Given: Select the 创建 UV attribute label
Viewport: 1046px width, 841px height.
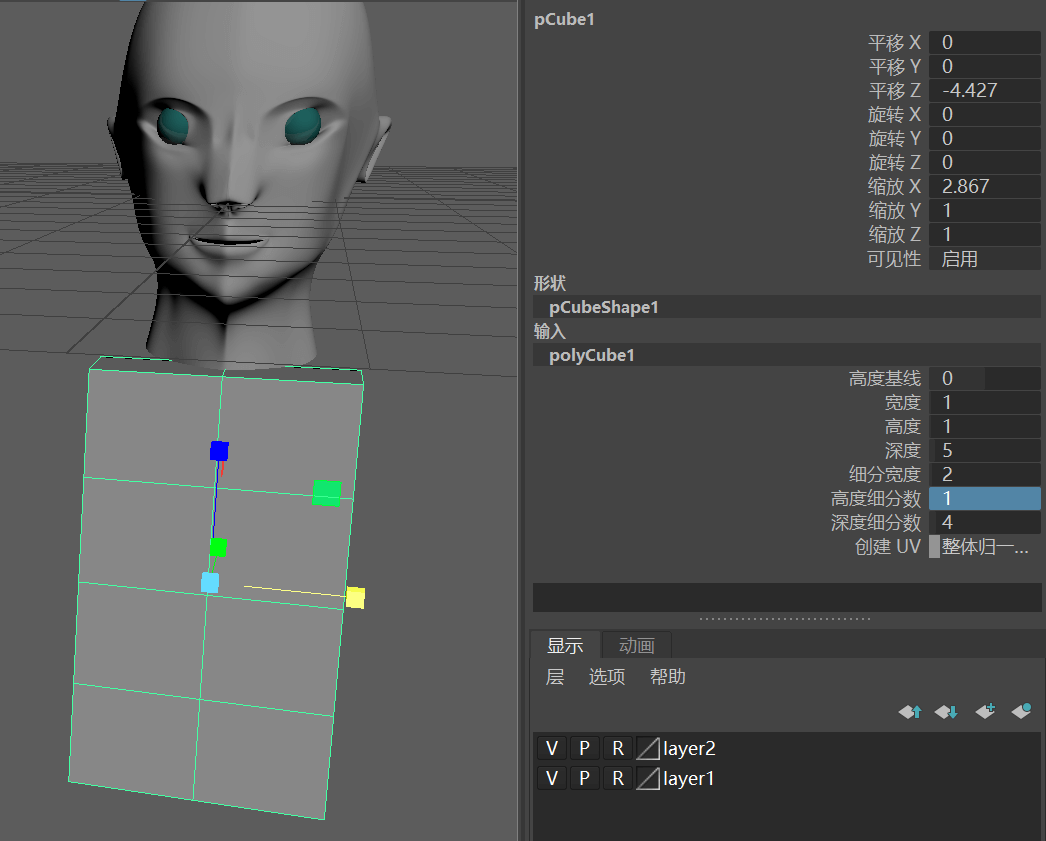Looking at the screenshot, I should point(888,547).
